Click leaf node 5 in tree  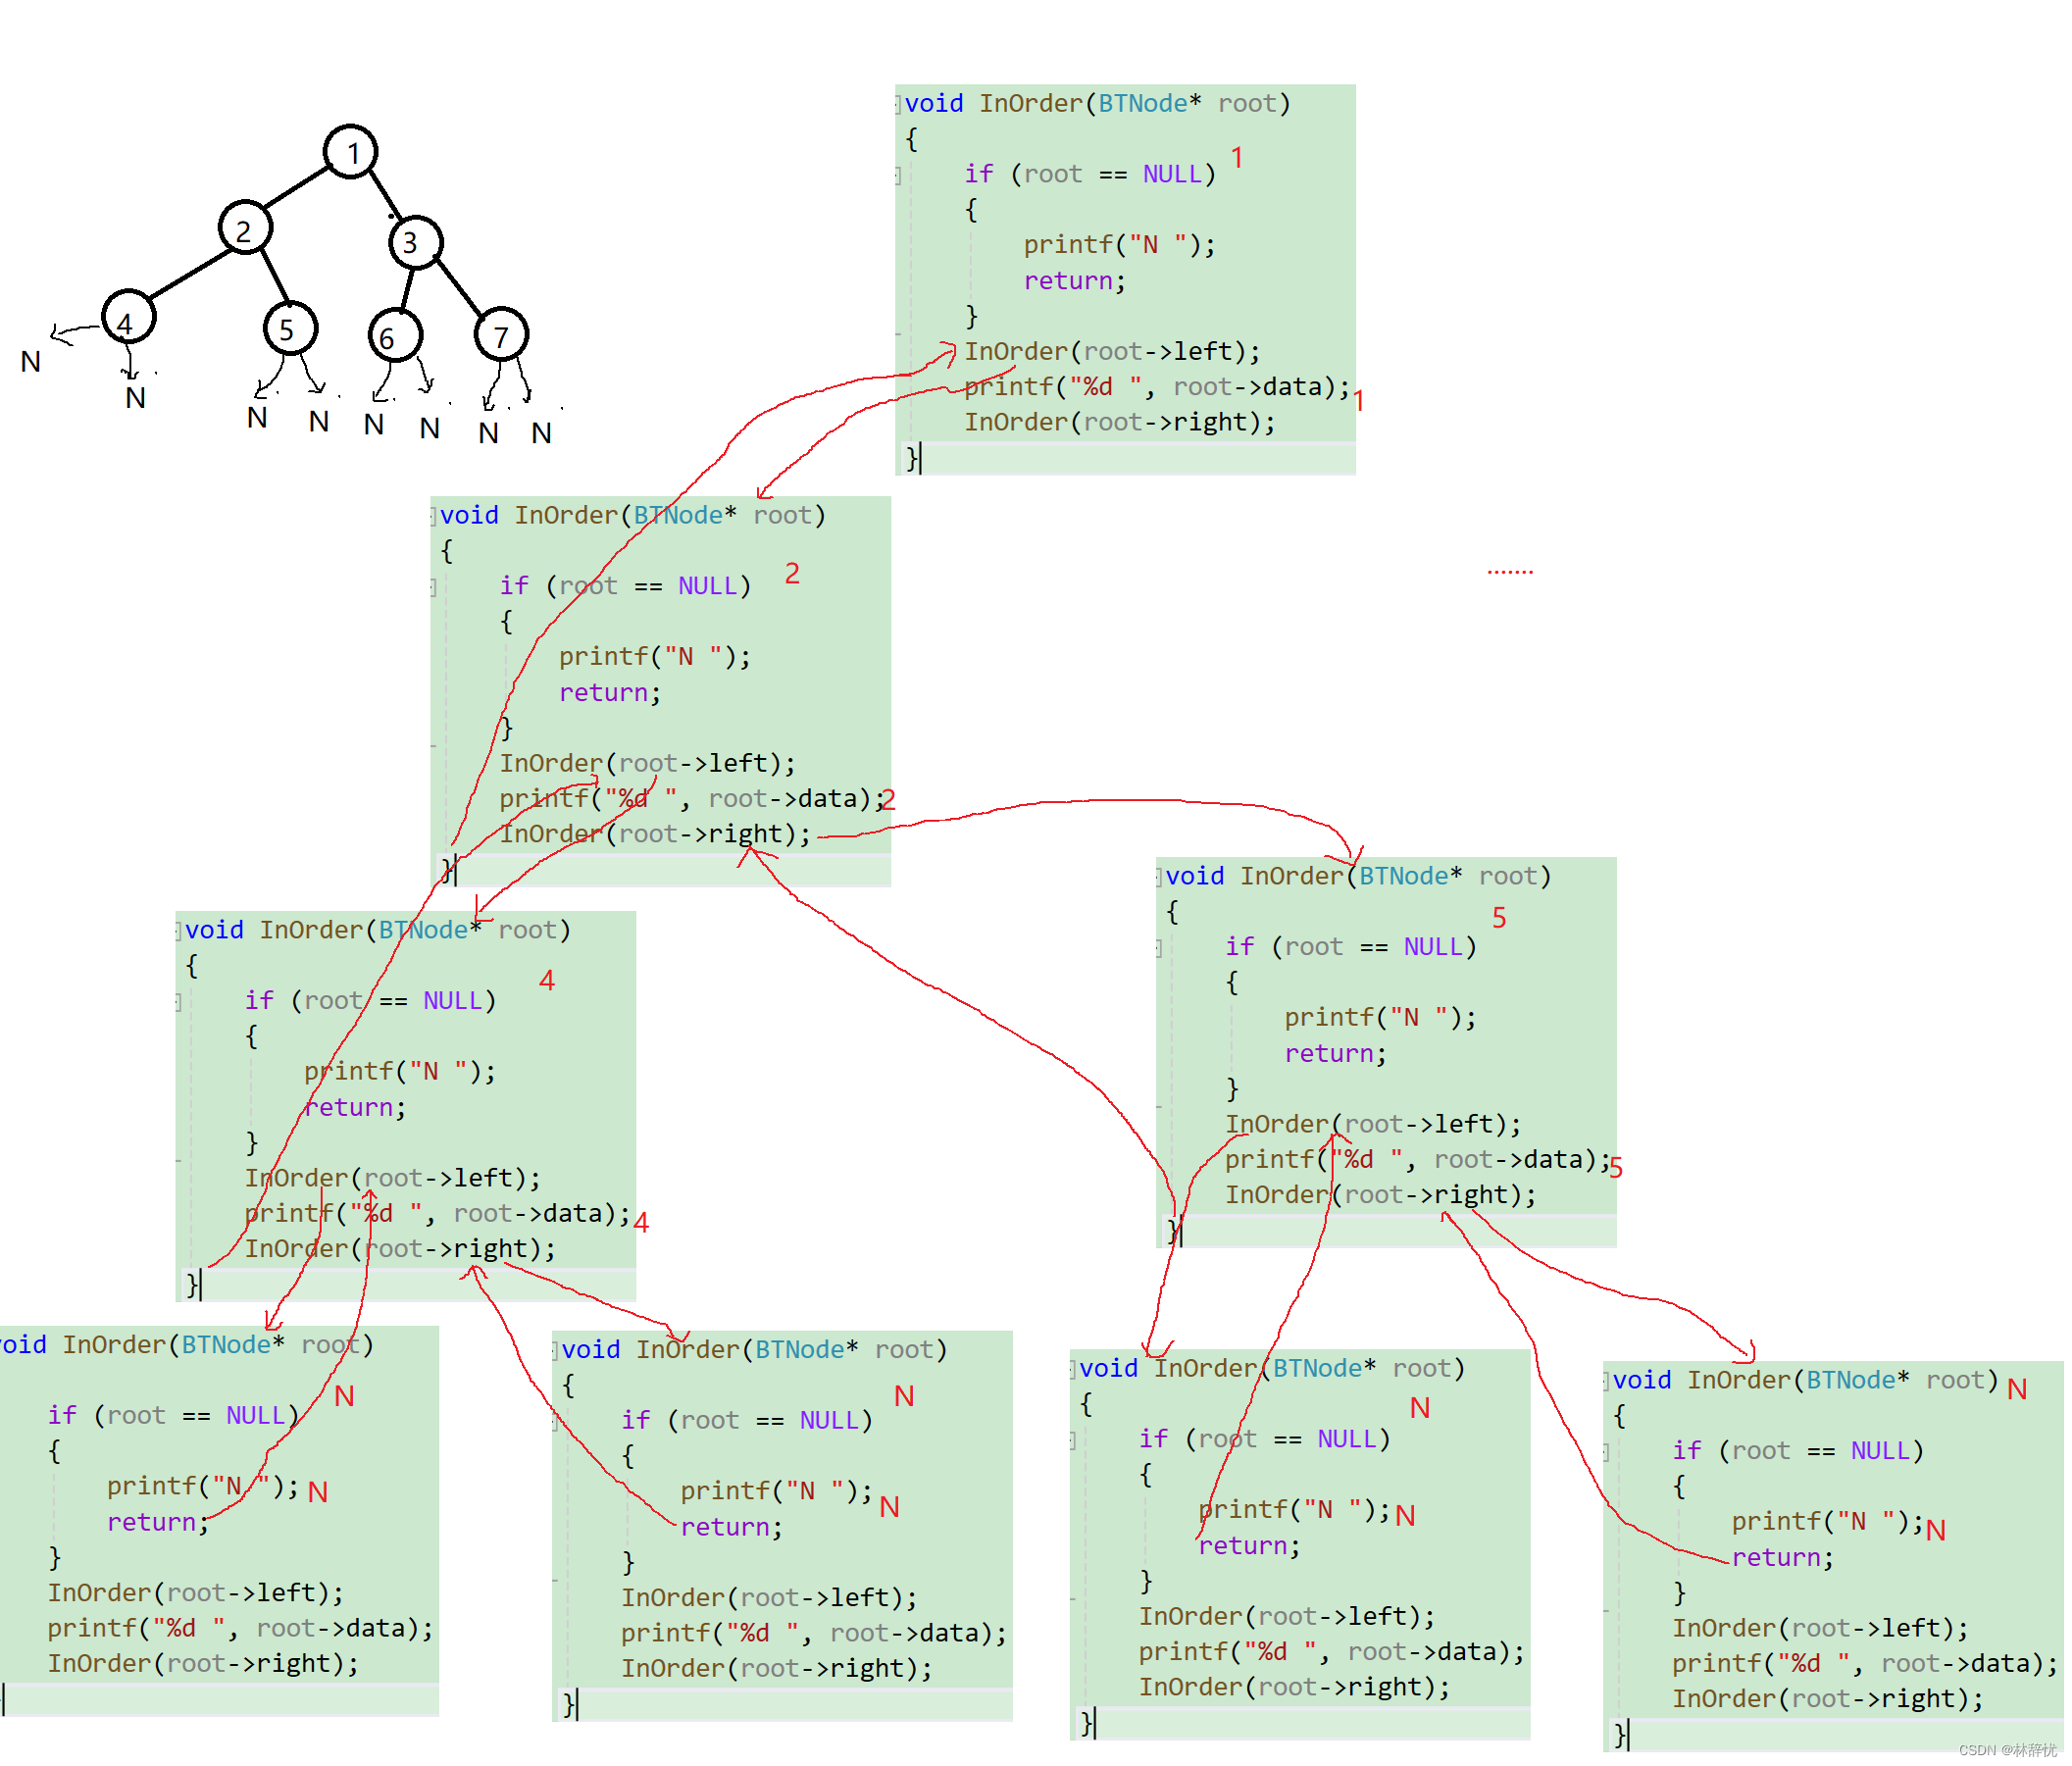pyautogui.click(x=289, y=329)
